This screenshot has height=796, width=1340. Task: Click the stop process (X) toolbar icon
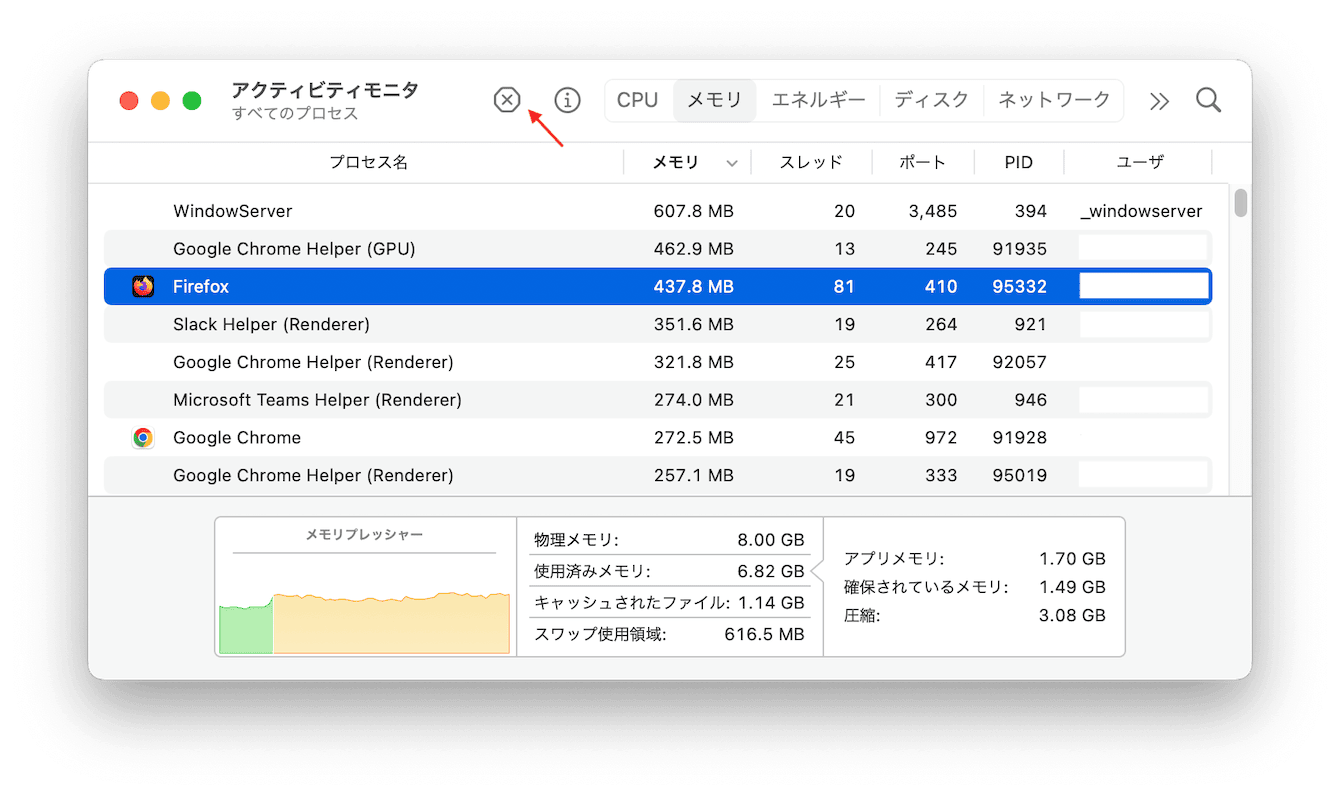508,100
